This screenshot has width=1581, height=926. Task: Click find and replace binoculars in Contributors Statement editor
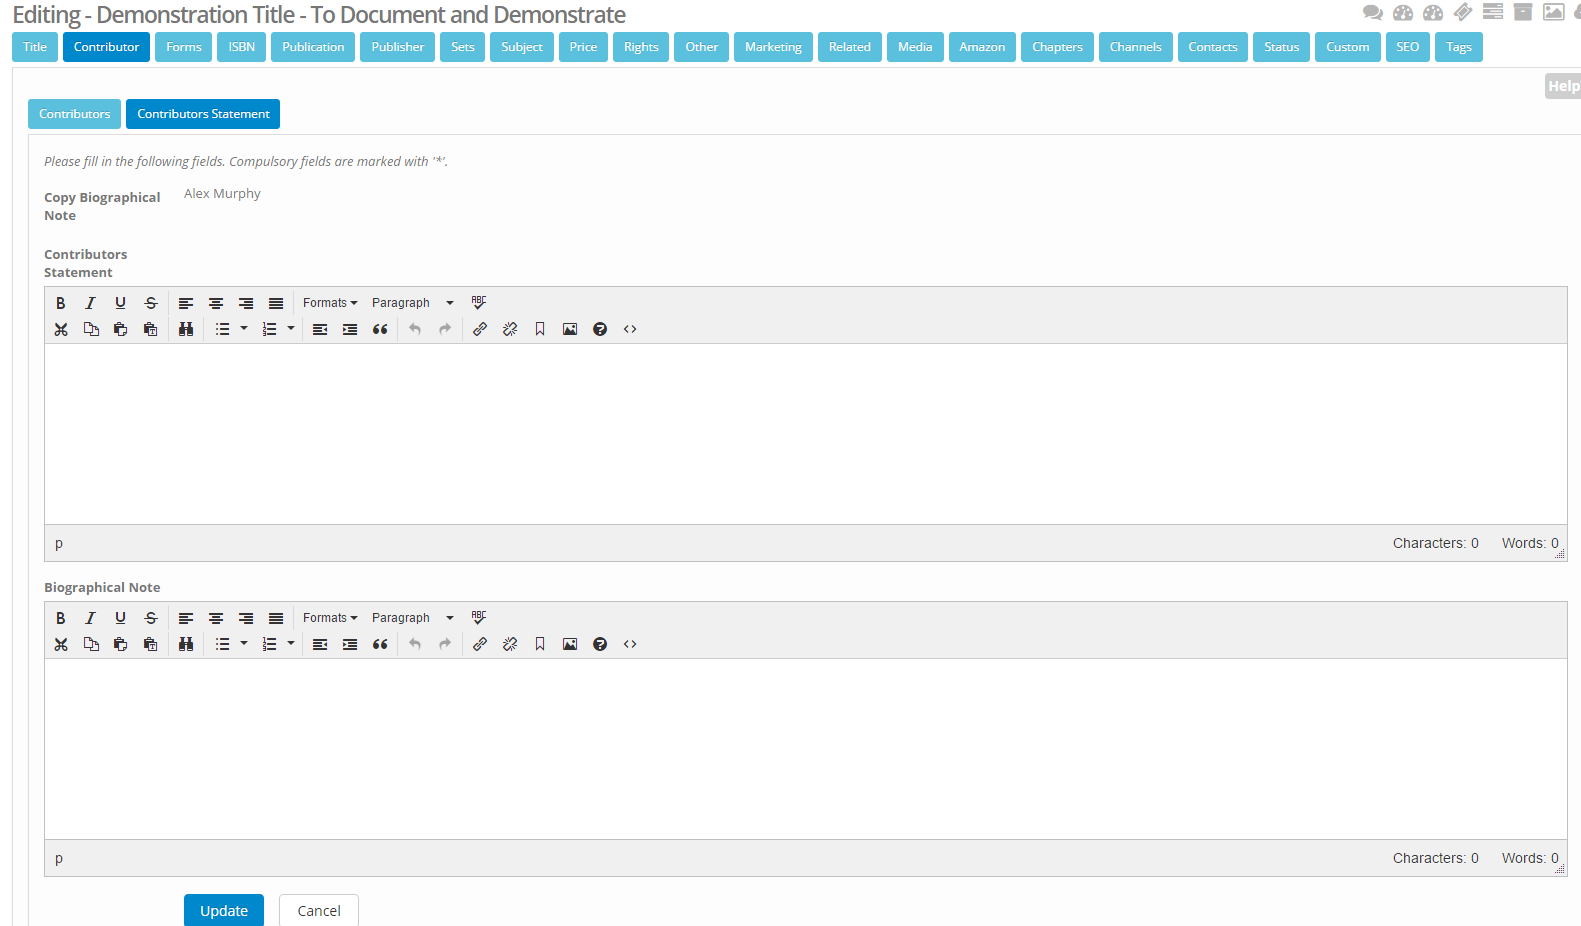186,329
